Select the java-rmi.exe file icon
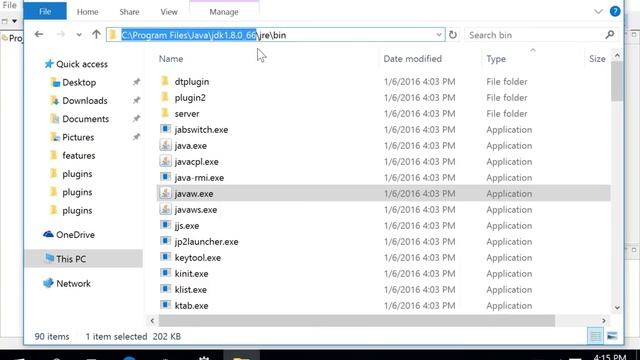Viewport: 640px width, 360px height. [165, 177]
